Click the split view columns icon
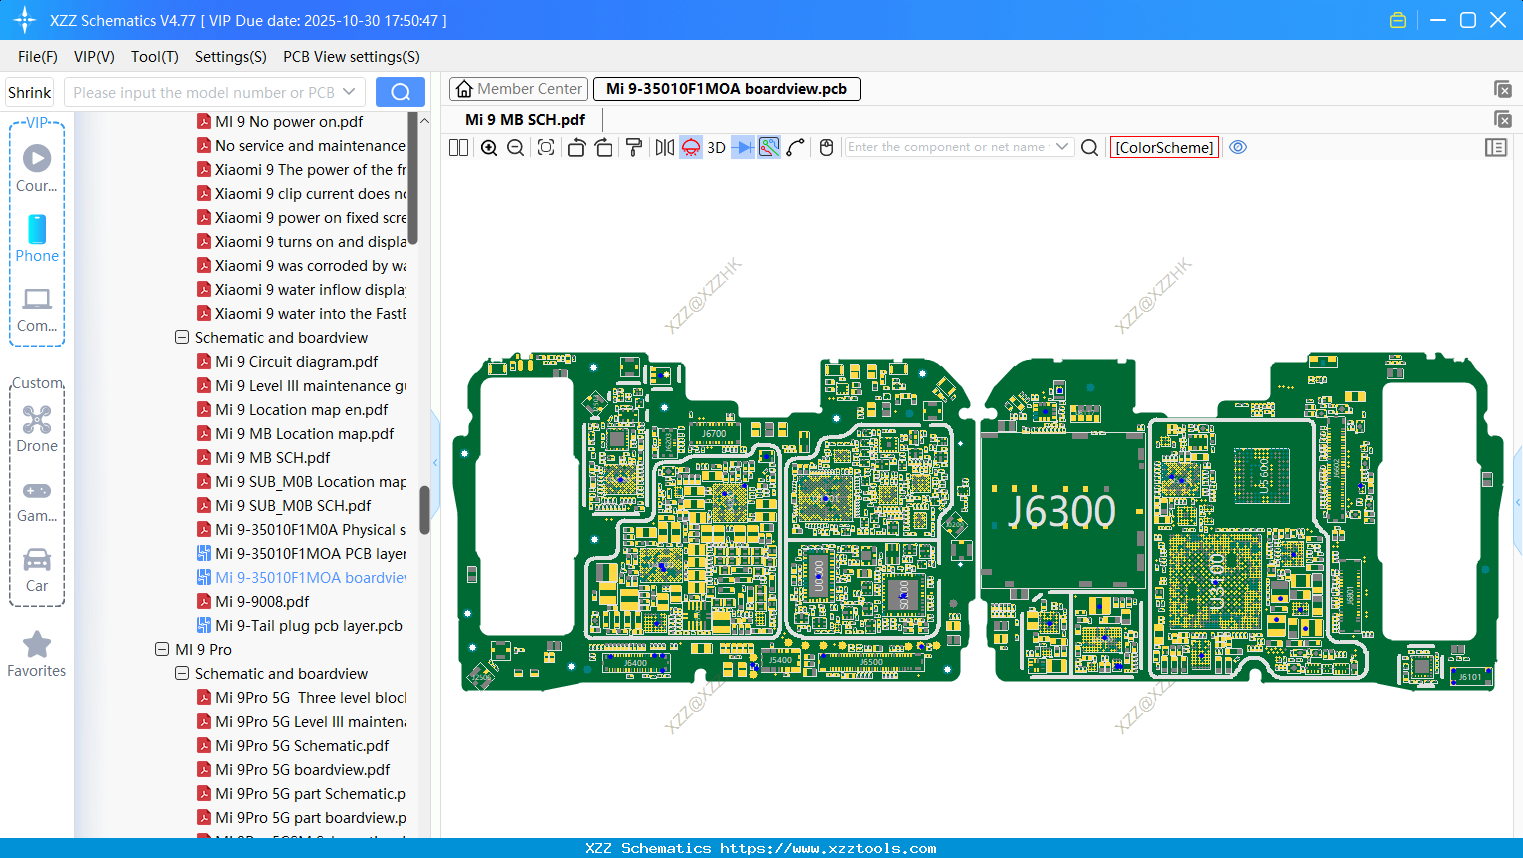This screenshot has width=1523, height=858. click(x=458, y=148)
